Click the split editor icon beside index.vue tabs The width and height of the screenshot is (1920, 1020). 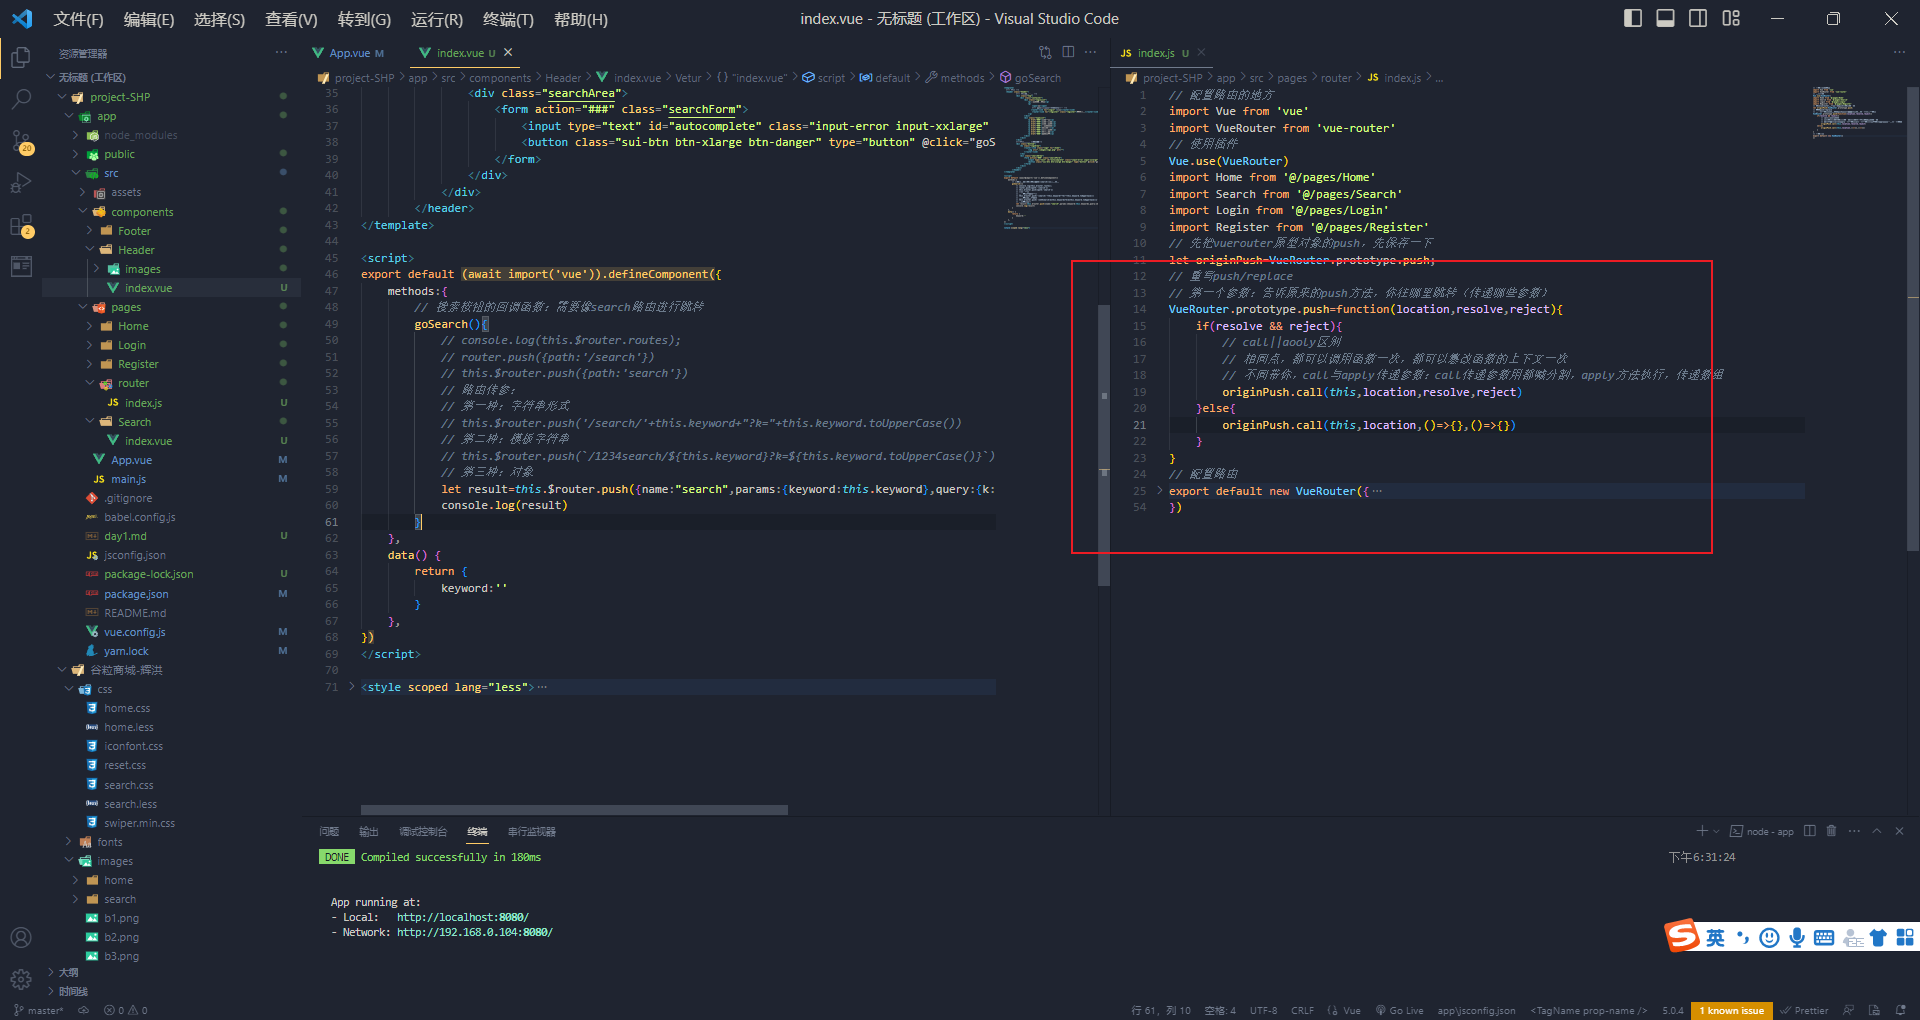pos(1068,52)
